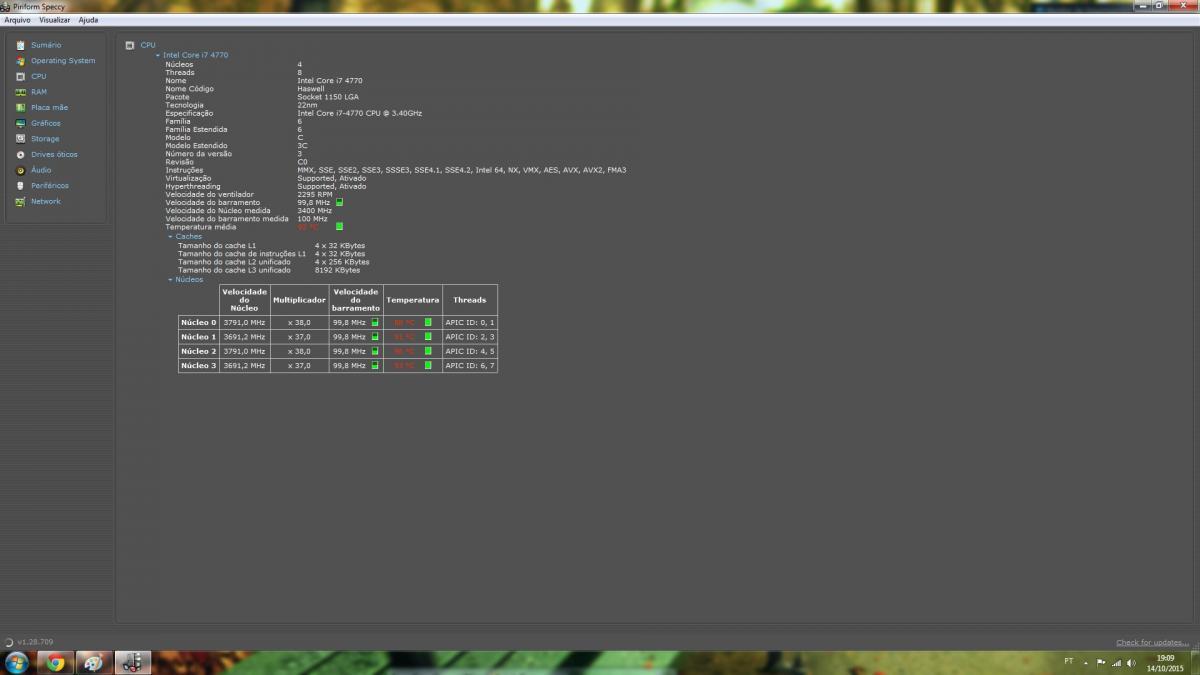Click the green average temperature graph icon
1200x675 pixels.
coord(339,227)
